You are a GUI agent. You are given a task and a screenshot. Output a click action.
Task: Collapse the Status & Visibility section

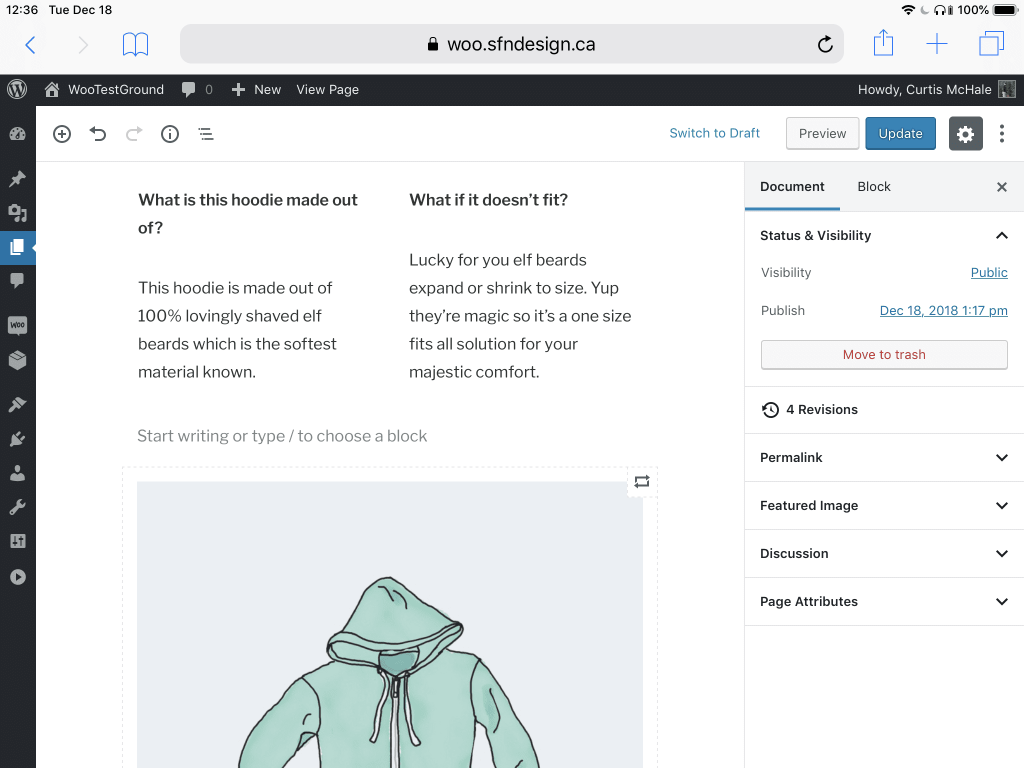[x=1001, y=235]
